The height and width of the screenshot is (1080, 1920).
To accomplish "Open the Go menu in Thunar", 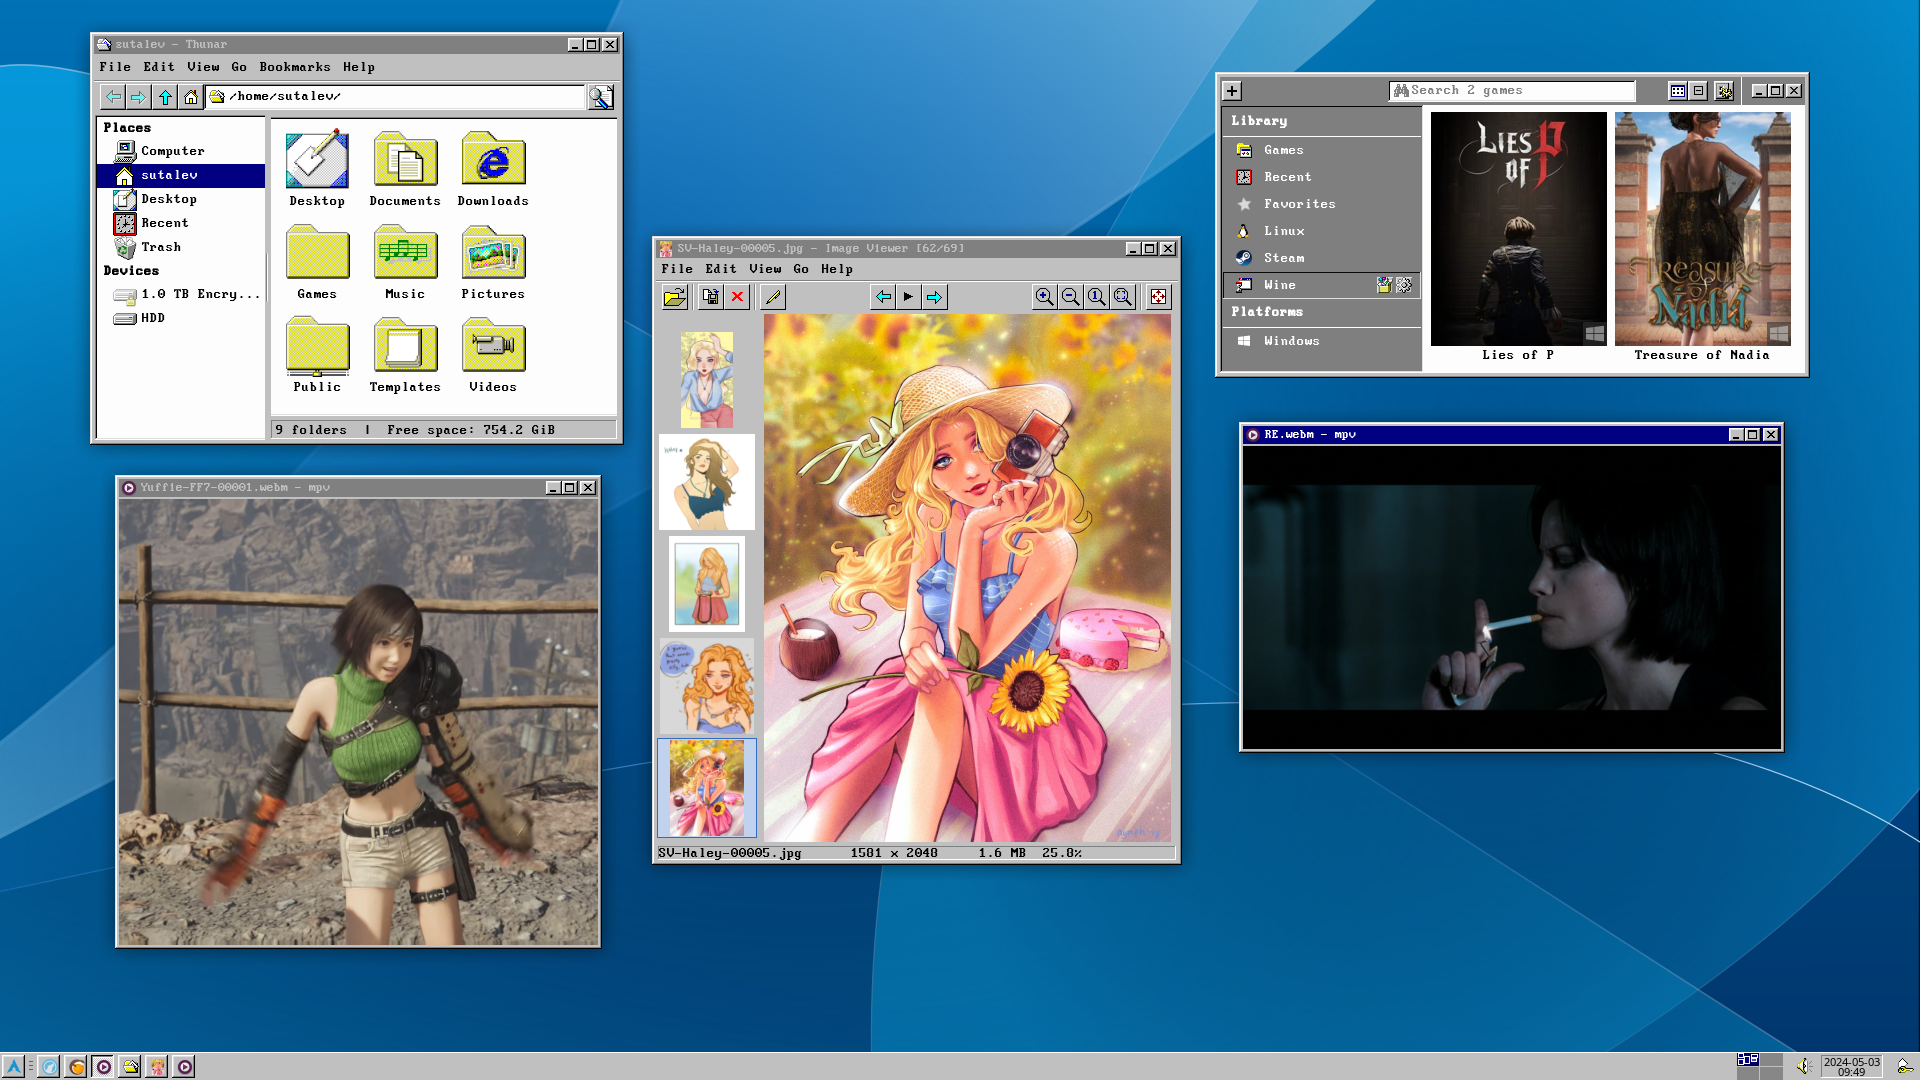I will 239,67.
